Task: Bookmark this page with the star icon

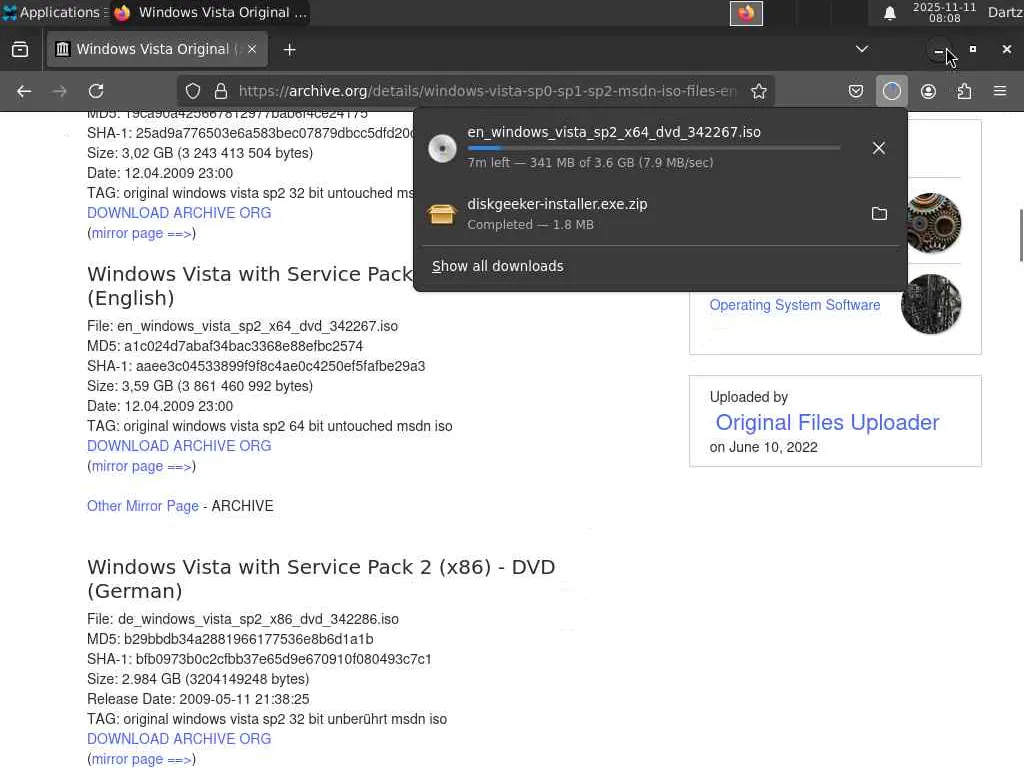Action: click(759, 91)
